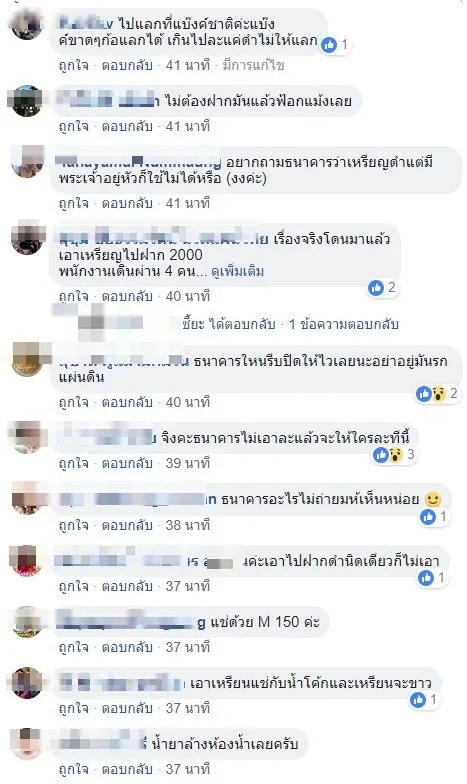This screenshot has height=784, width=467.
Task: Open like and wow reactions showing 2
Action: [x=437, y=394]
